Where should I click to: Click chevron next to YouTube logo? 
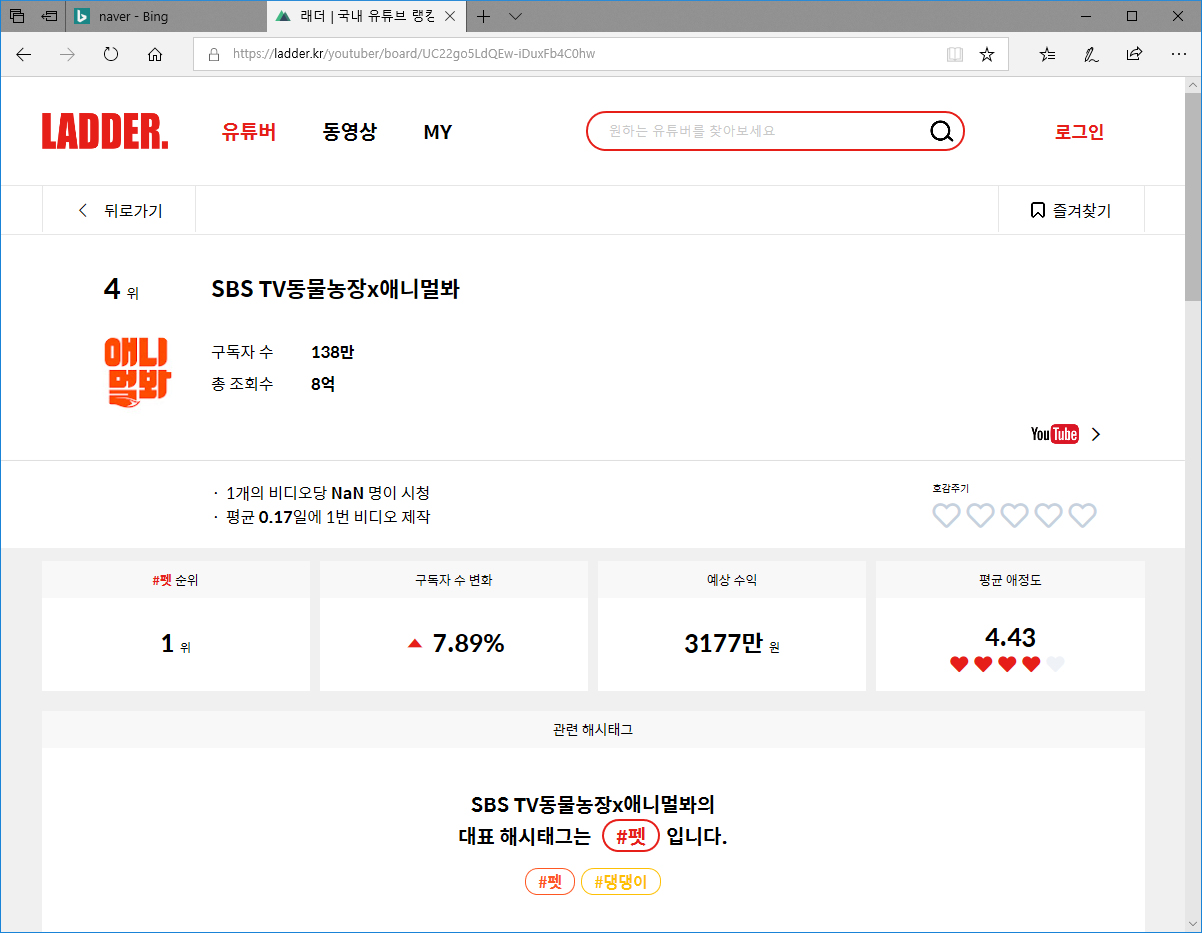tap(1096, 434)
